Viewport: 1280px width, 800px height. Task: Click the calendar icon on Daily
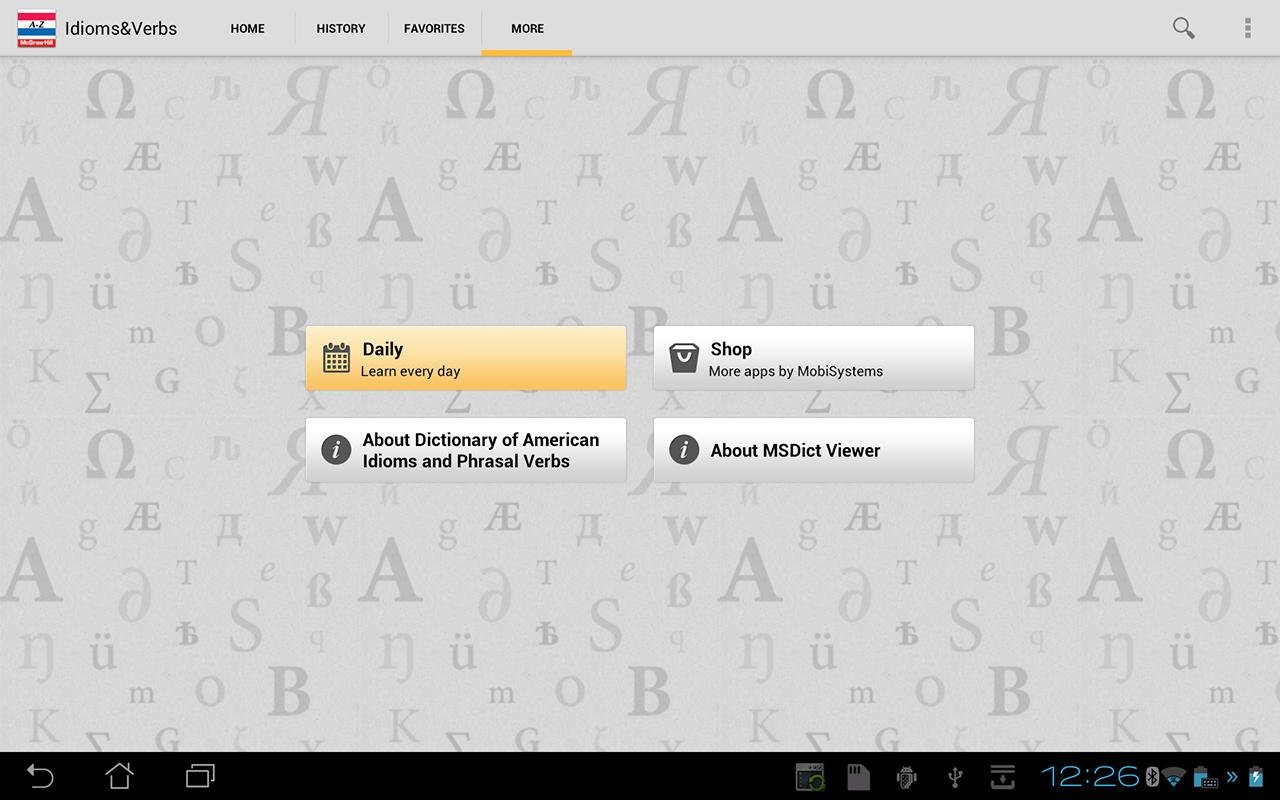tap(336, 358)
